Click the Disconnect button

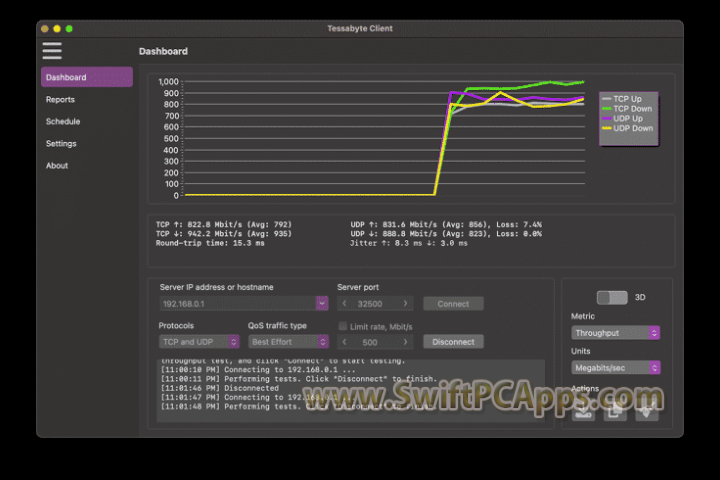453,342
